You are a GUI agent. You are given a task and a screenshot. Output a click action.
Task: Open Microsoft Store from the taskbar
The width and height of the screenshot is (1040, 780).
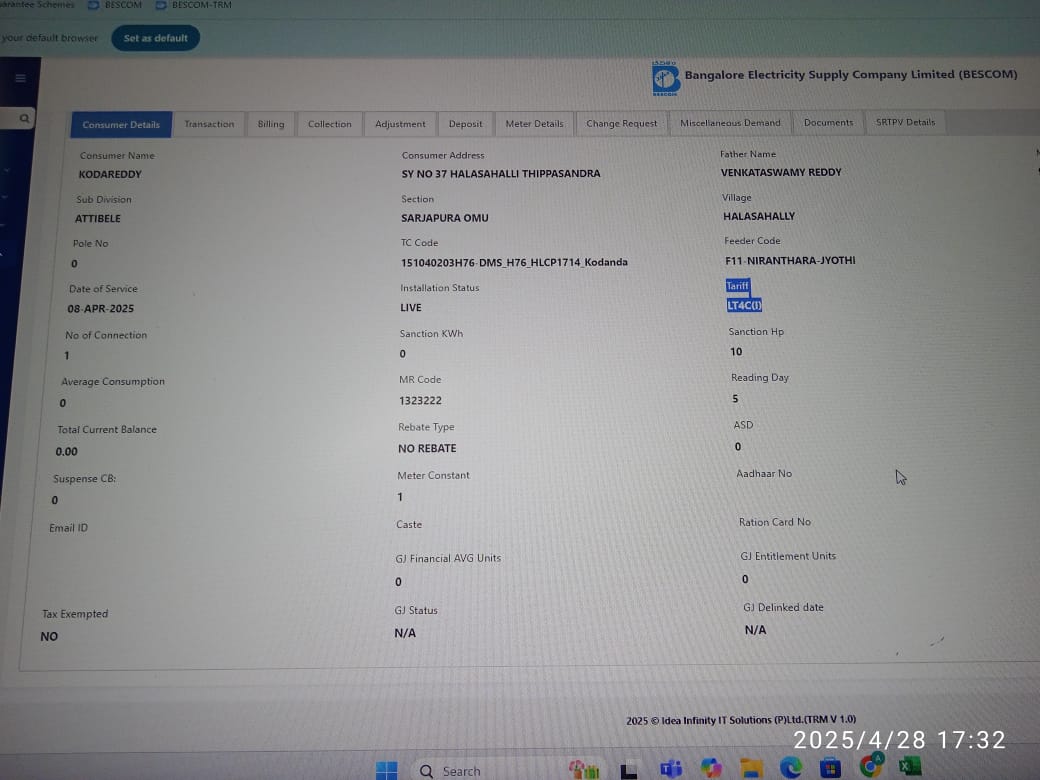tap(830, 767)
